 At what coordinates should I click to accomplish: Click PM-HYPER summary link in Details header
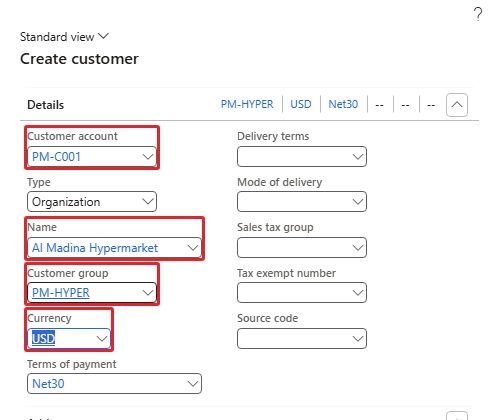(x=247, y=104)
